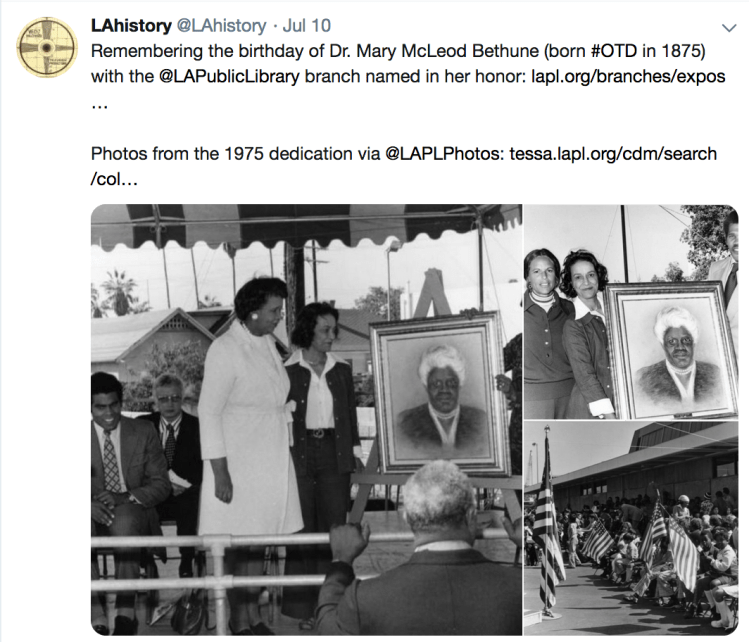Open the @LAPLPhotos mention
Viewport: 749px width, 642px height.
tap(444, 154)
